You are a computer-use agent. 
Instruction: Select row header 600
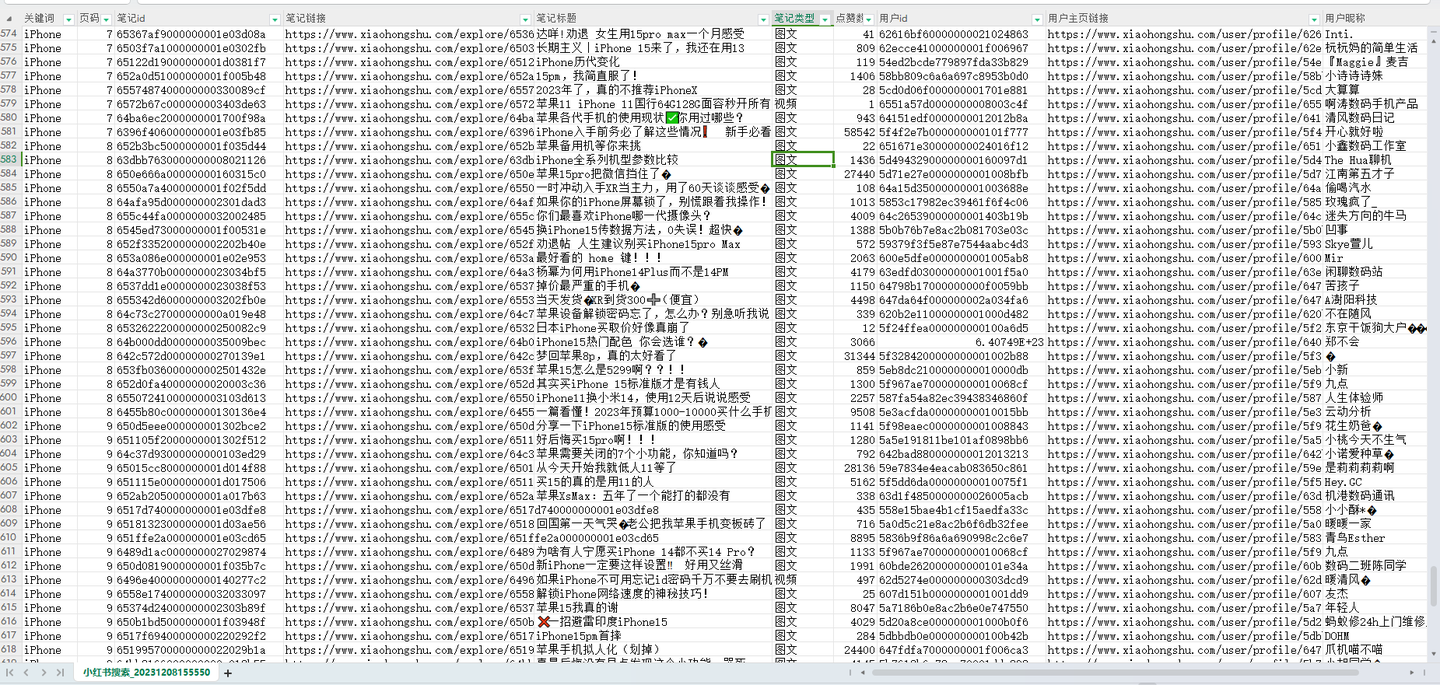(10, 398)
